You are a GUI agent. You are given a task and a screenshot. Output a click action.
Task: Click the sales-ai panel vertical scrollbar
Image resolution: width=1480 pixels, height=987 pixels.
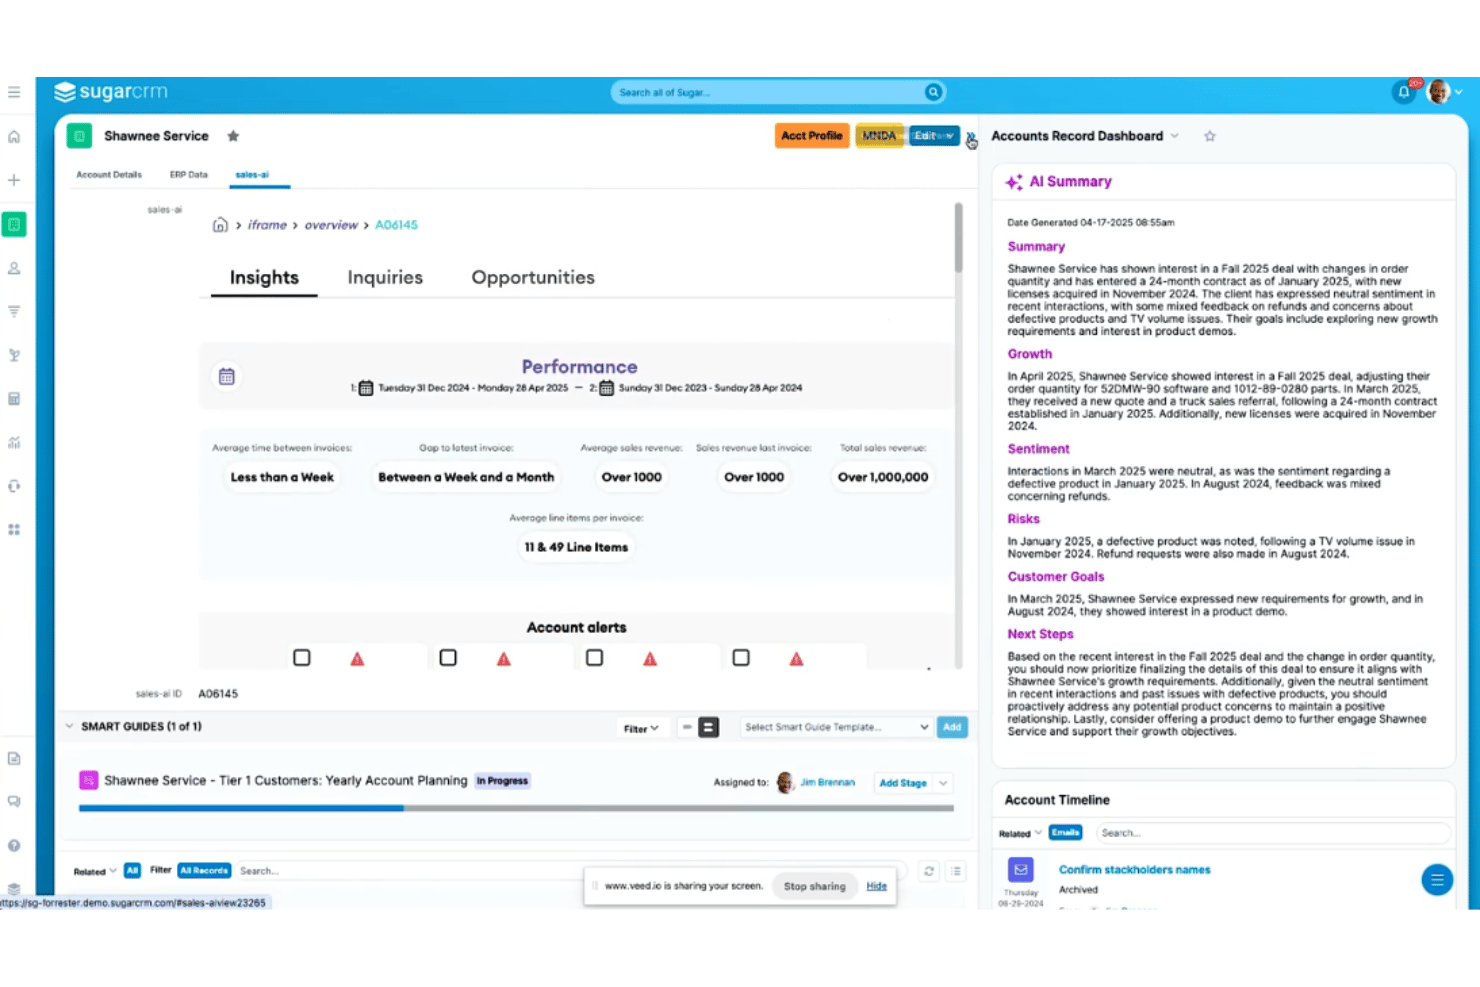click(958, 237)
